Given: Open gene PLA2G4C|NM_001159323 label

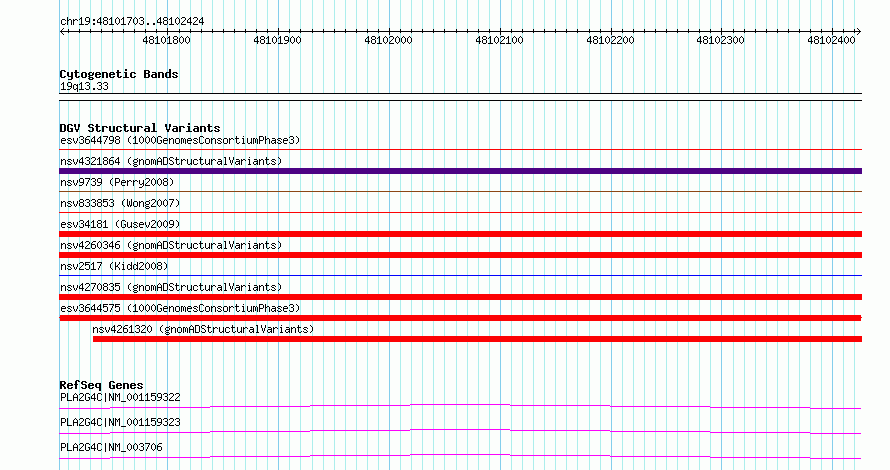Looking at the screenshot, I should 120,422.
